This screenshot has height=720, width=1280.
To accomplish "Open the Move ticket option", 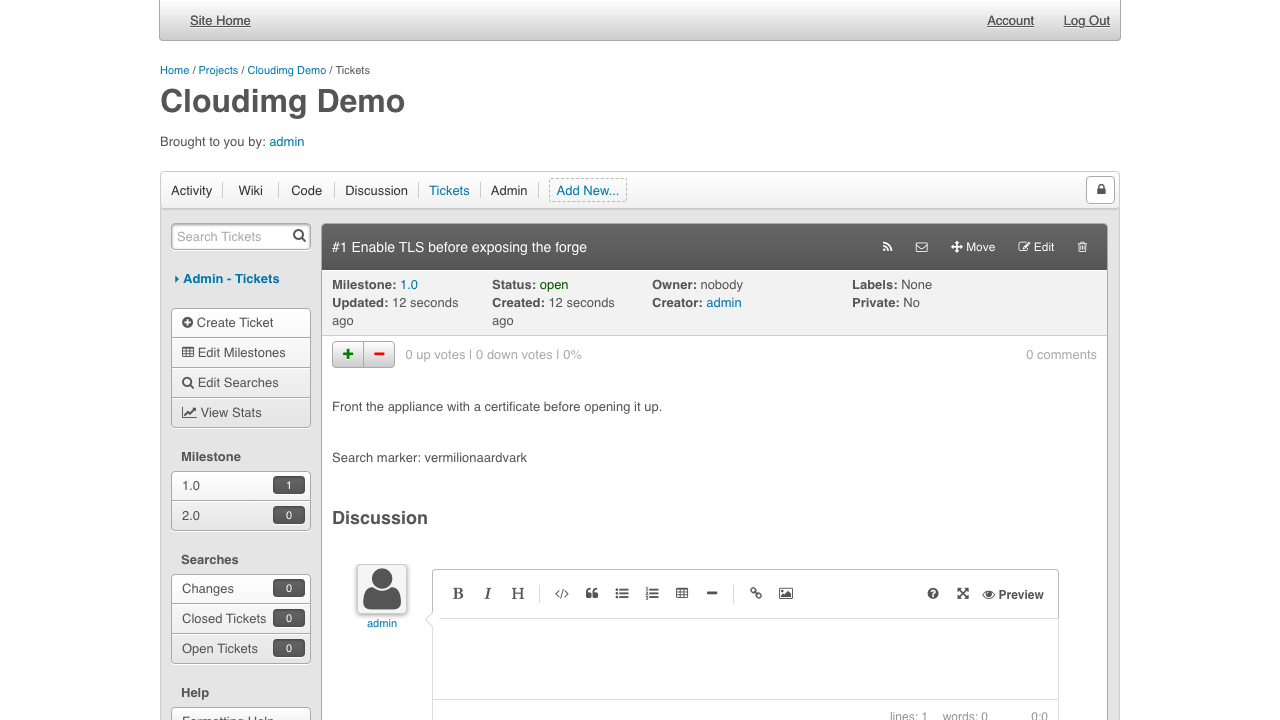I will pyautogui.click(x=973, y=247).
